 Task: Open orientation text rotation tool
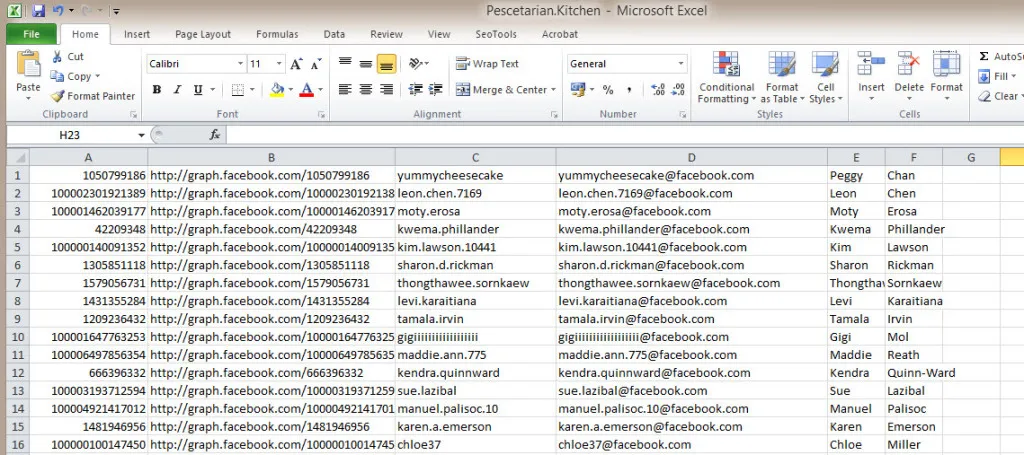pyautogui.click(x=415, y=63)
